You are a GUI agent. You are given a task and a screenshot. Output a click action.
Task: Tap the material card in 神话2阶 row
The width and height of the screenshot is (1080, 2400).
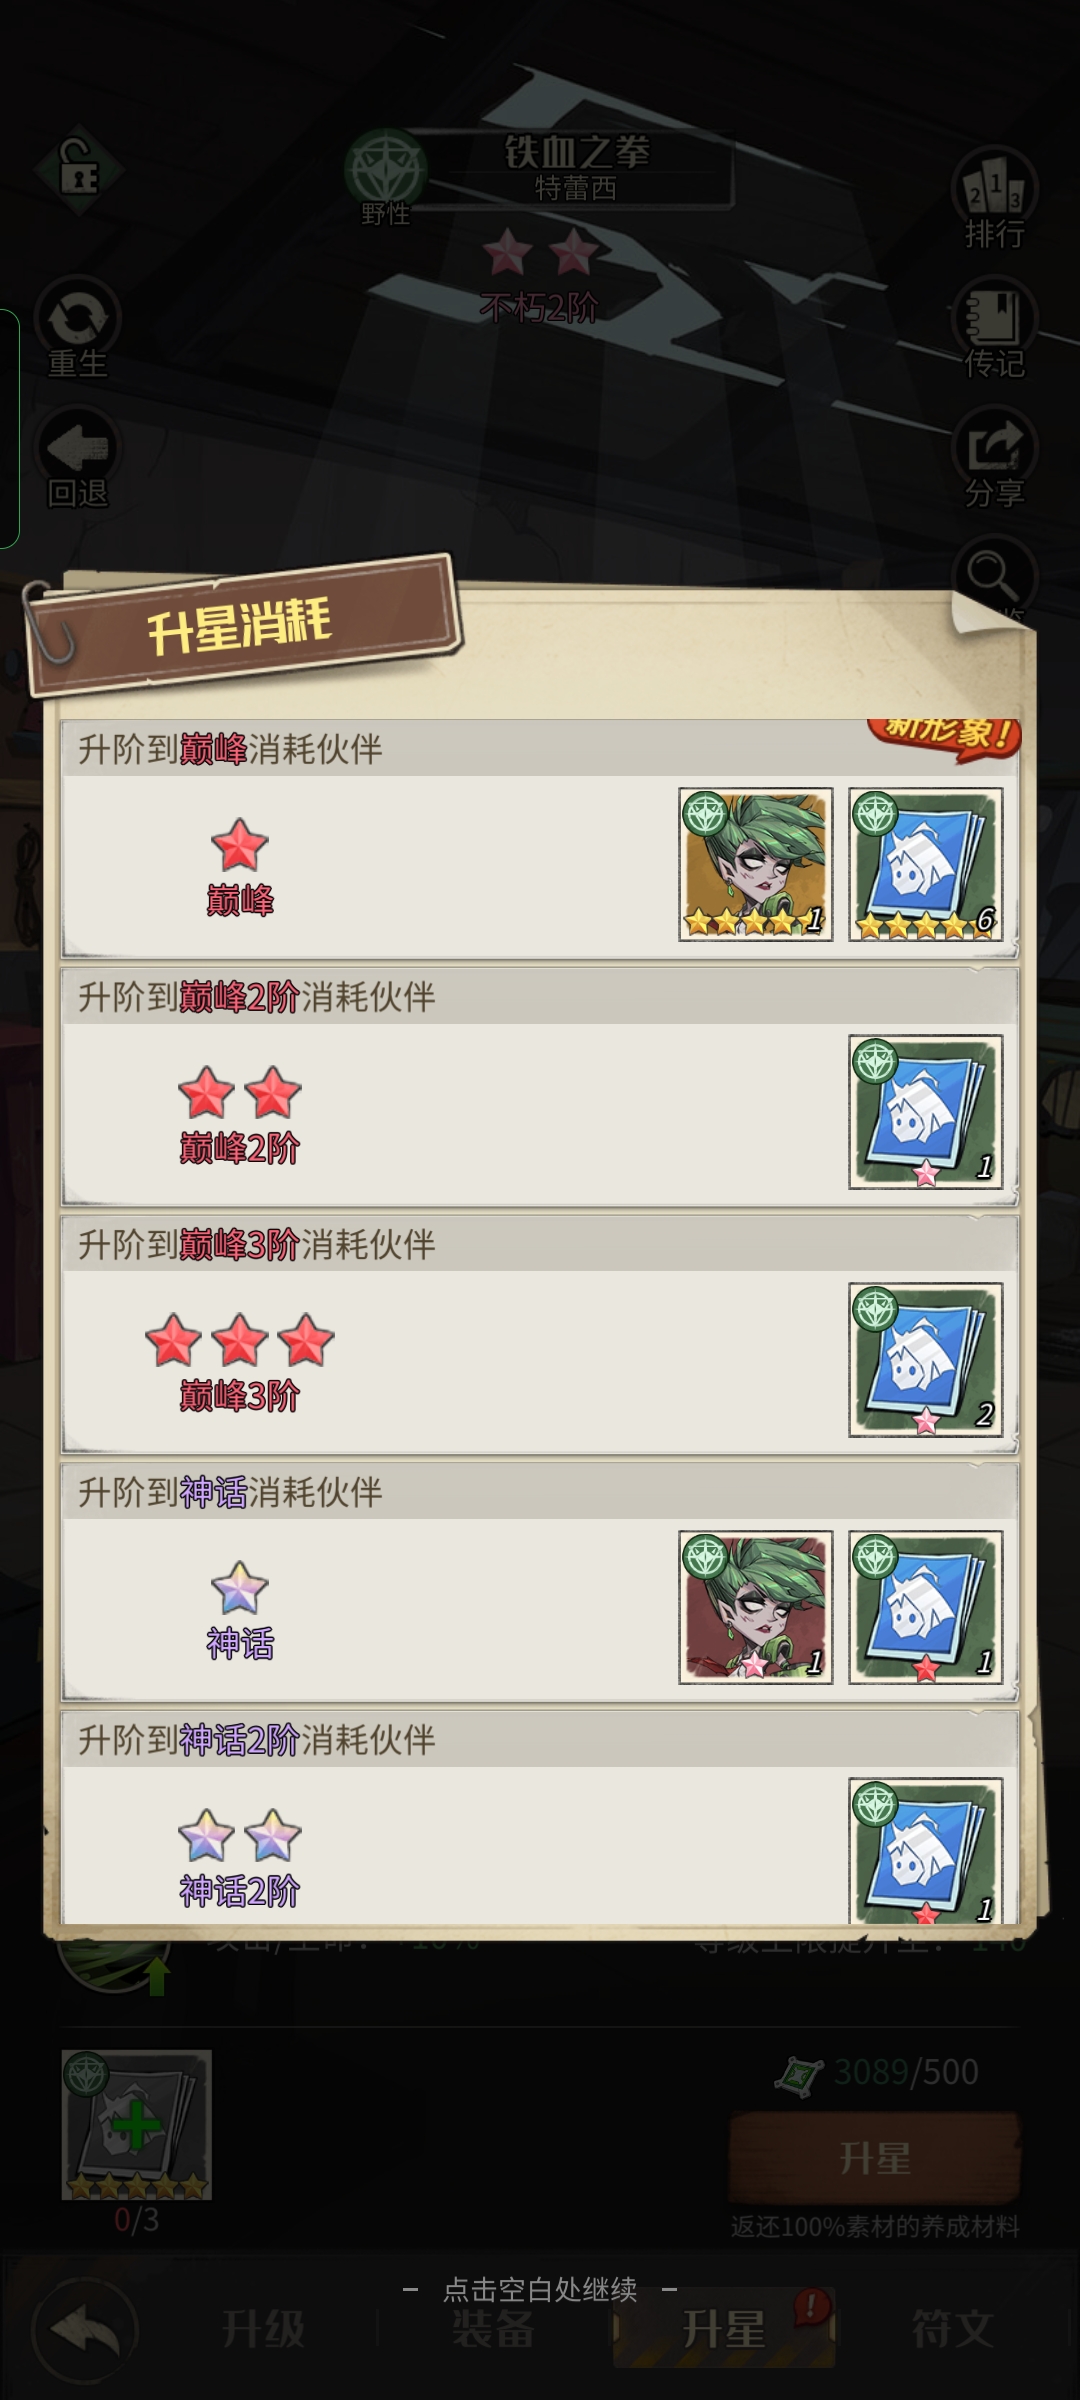tap(926, 1850)
